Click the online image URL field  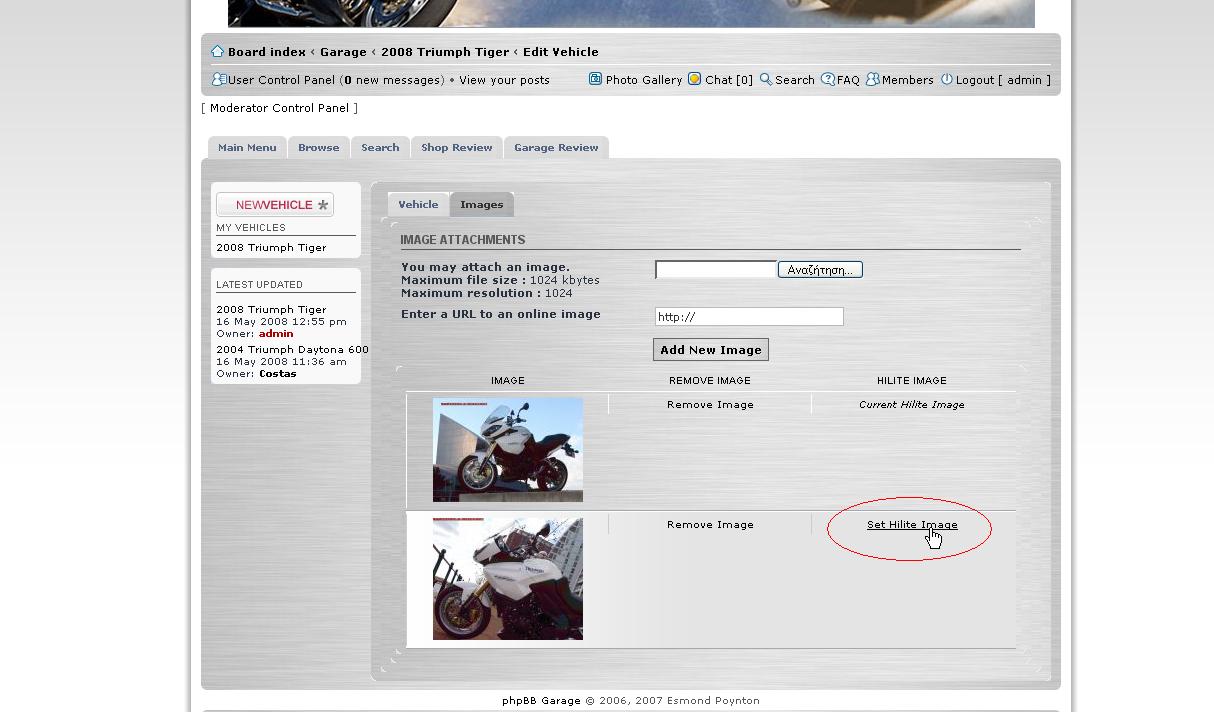point(749,317)
